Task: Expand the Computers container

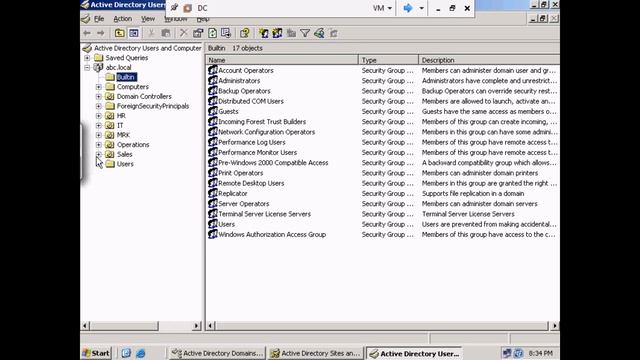Action: 98,87
